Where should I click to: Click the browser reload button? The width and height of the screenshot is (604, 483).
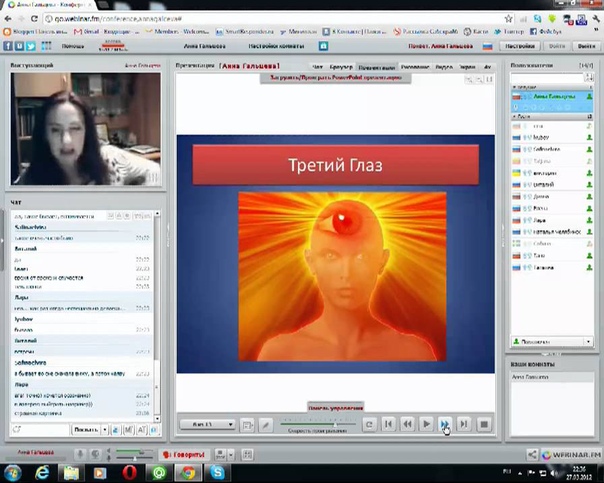pyautogui.click(x=34, y=18)
